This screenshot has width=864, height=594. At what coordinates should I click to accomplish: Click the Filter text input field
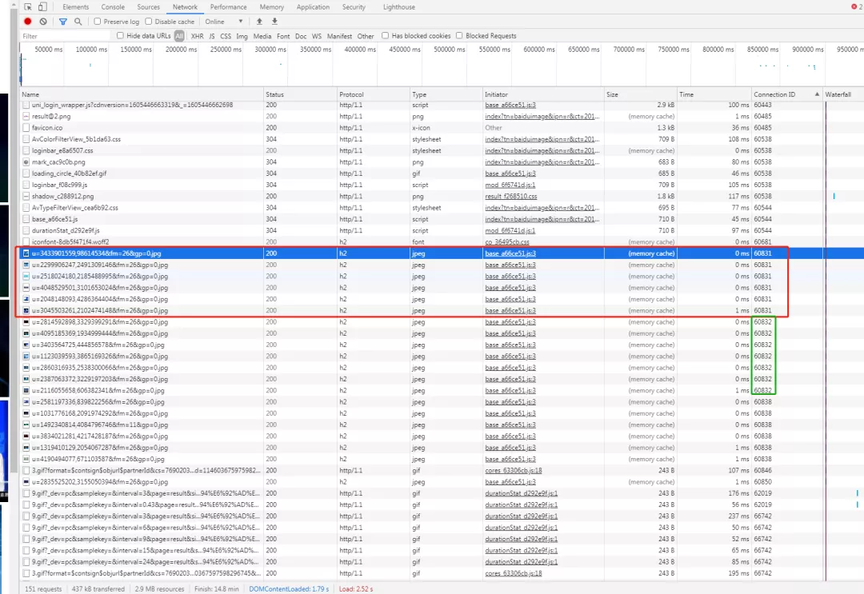click(65, 36)
